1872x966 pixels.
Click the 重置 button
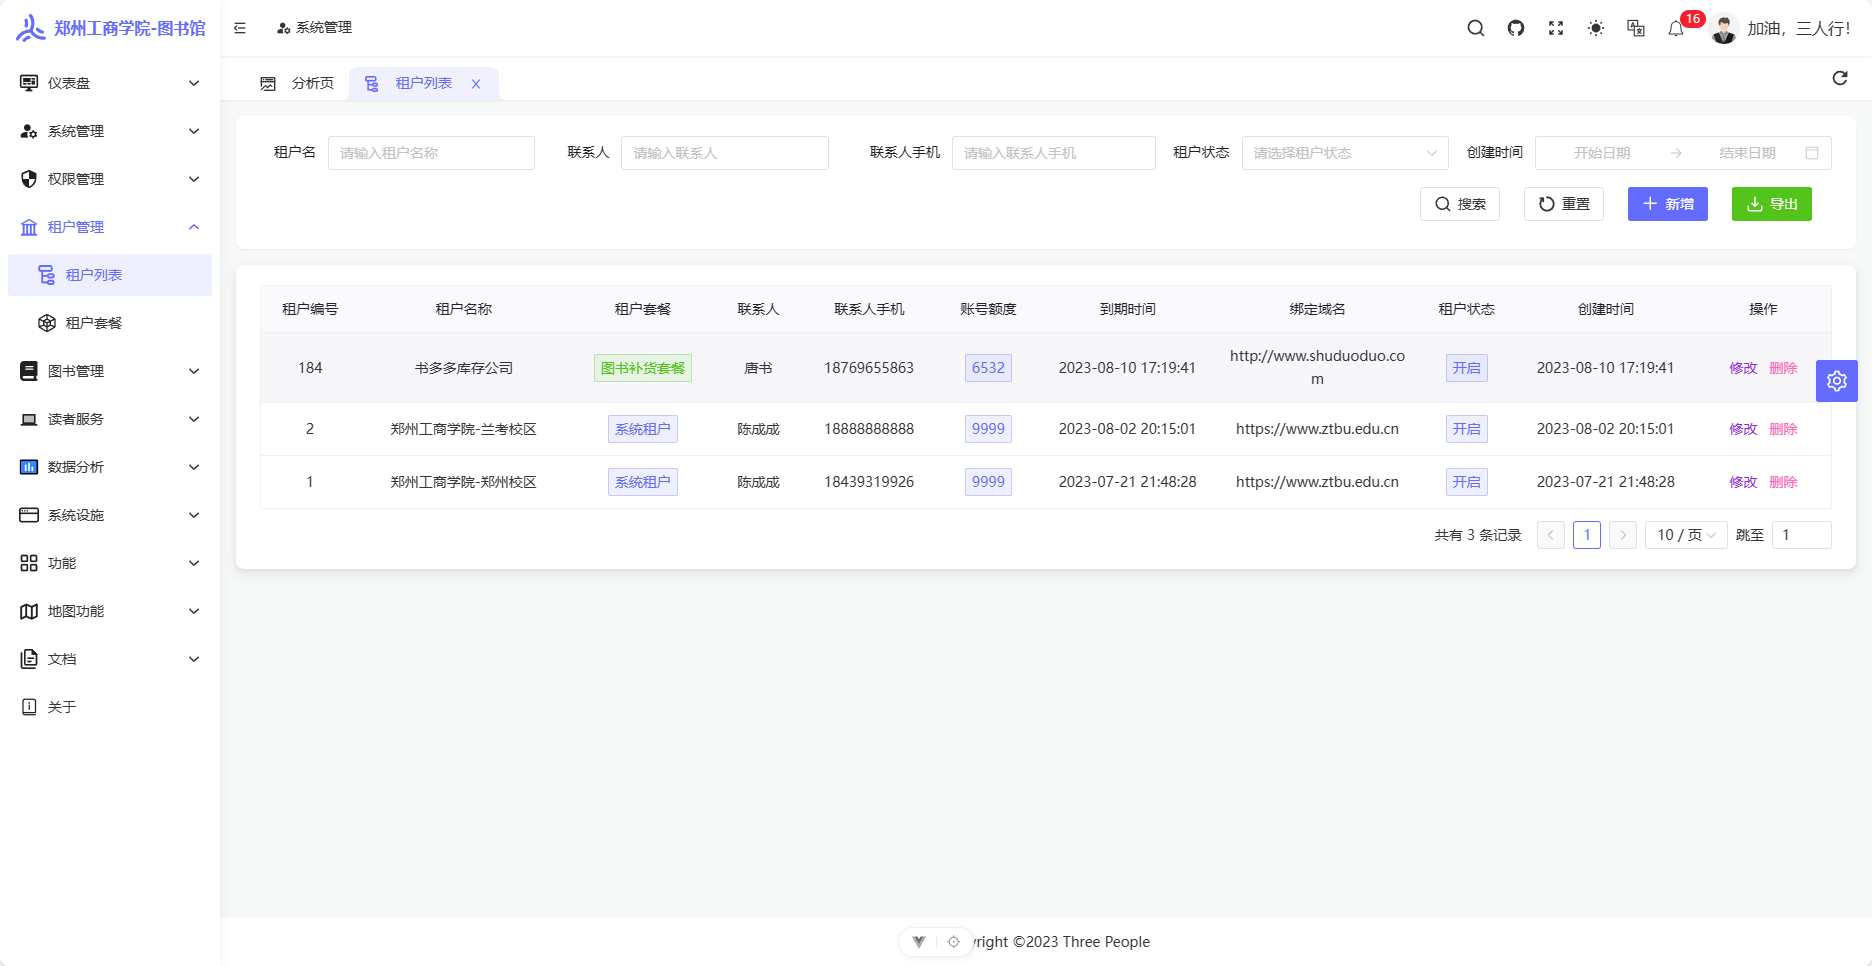1564,204
